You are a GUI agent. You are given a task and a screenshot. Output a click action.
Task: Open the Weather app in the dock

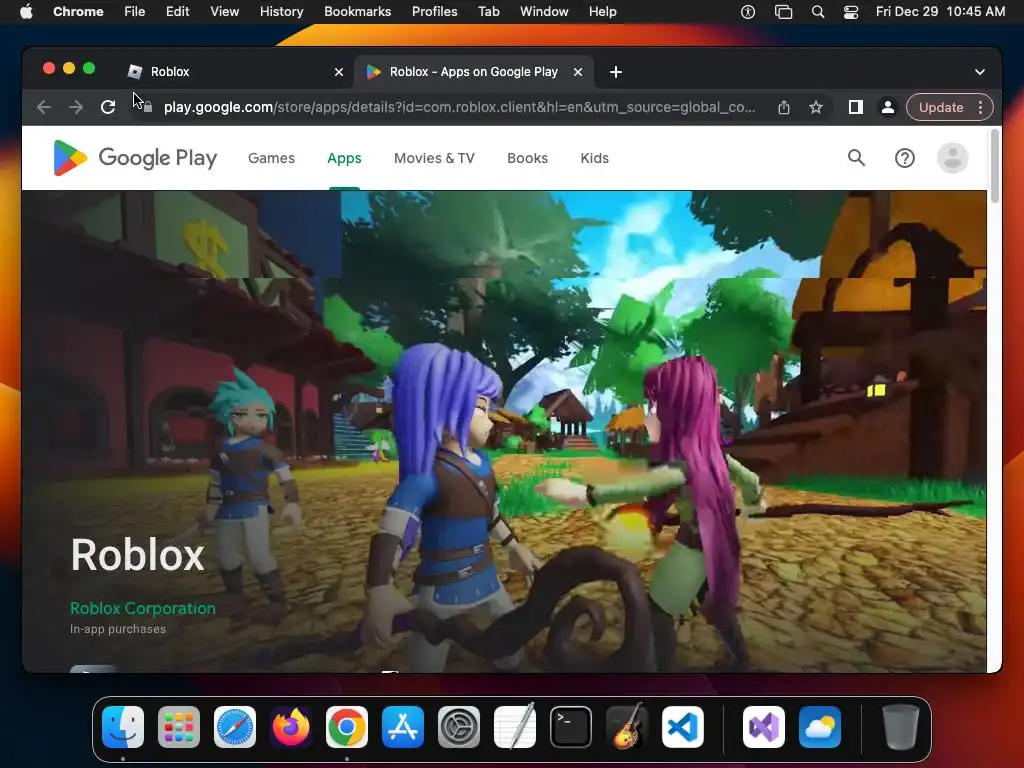(820, 727)
